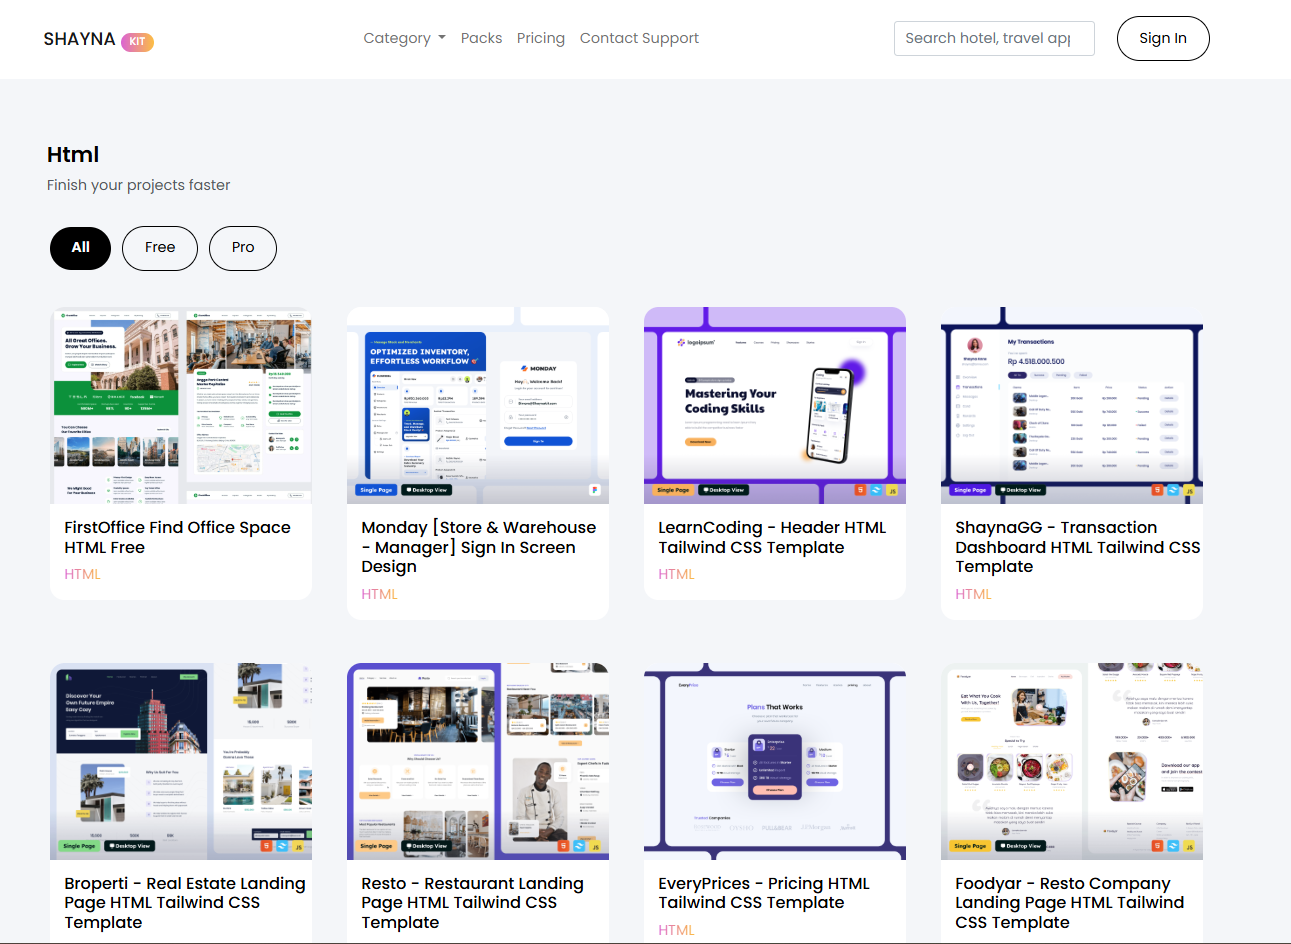Go to Shayna home via logo text

[79, 39]
